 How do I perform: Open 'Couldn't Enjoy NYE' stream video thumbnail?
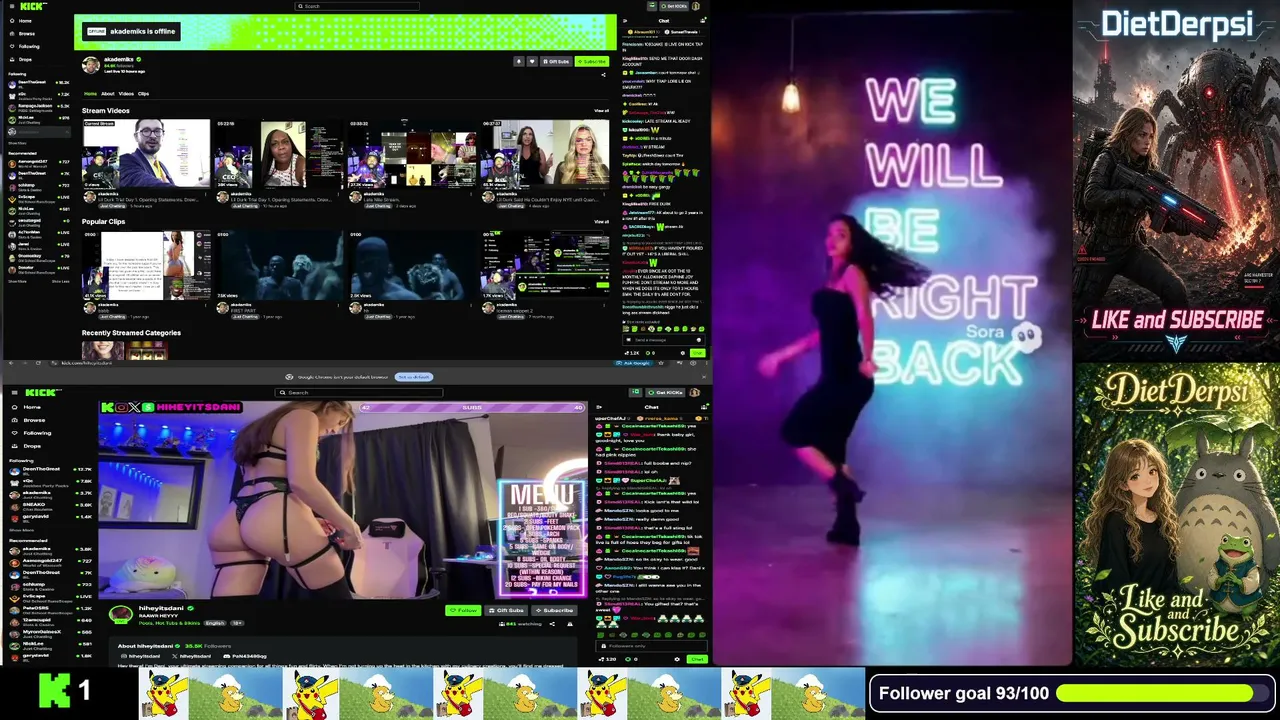tap(545, 153)
